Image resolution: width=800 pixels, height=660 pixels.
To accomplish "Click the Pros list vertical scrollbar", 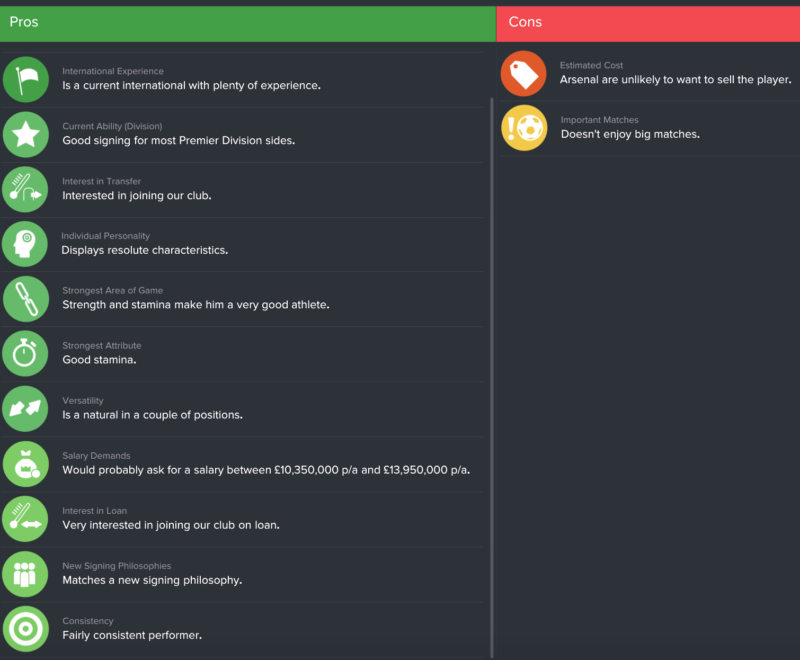I will pos(492,377).
